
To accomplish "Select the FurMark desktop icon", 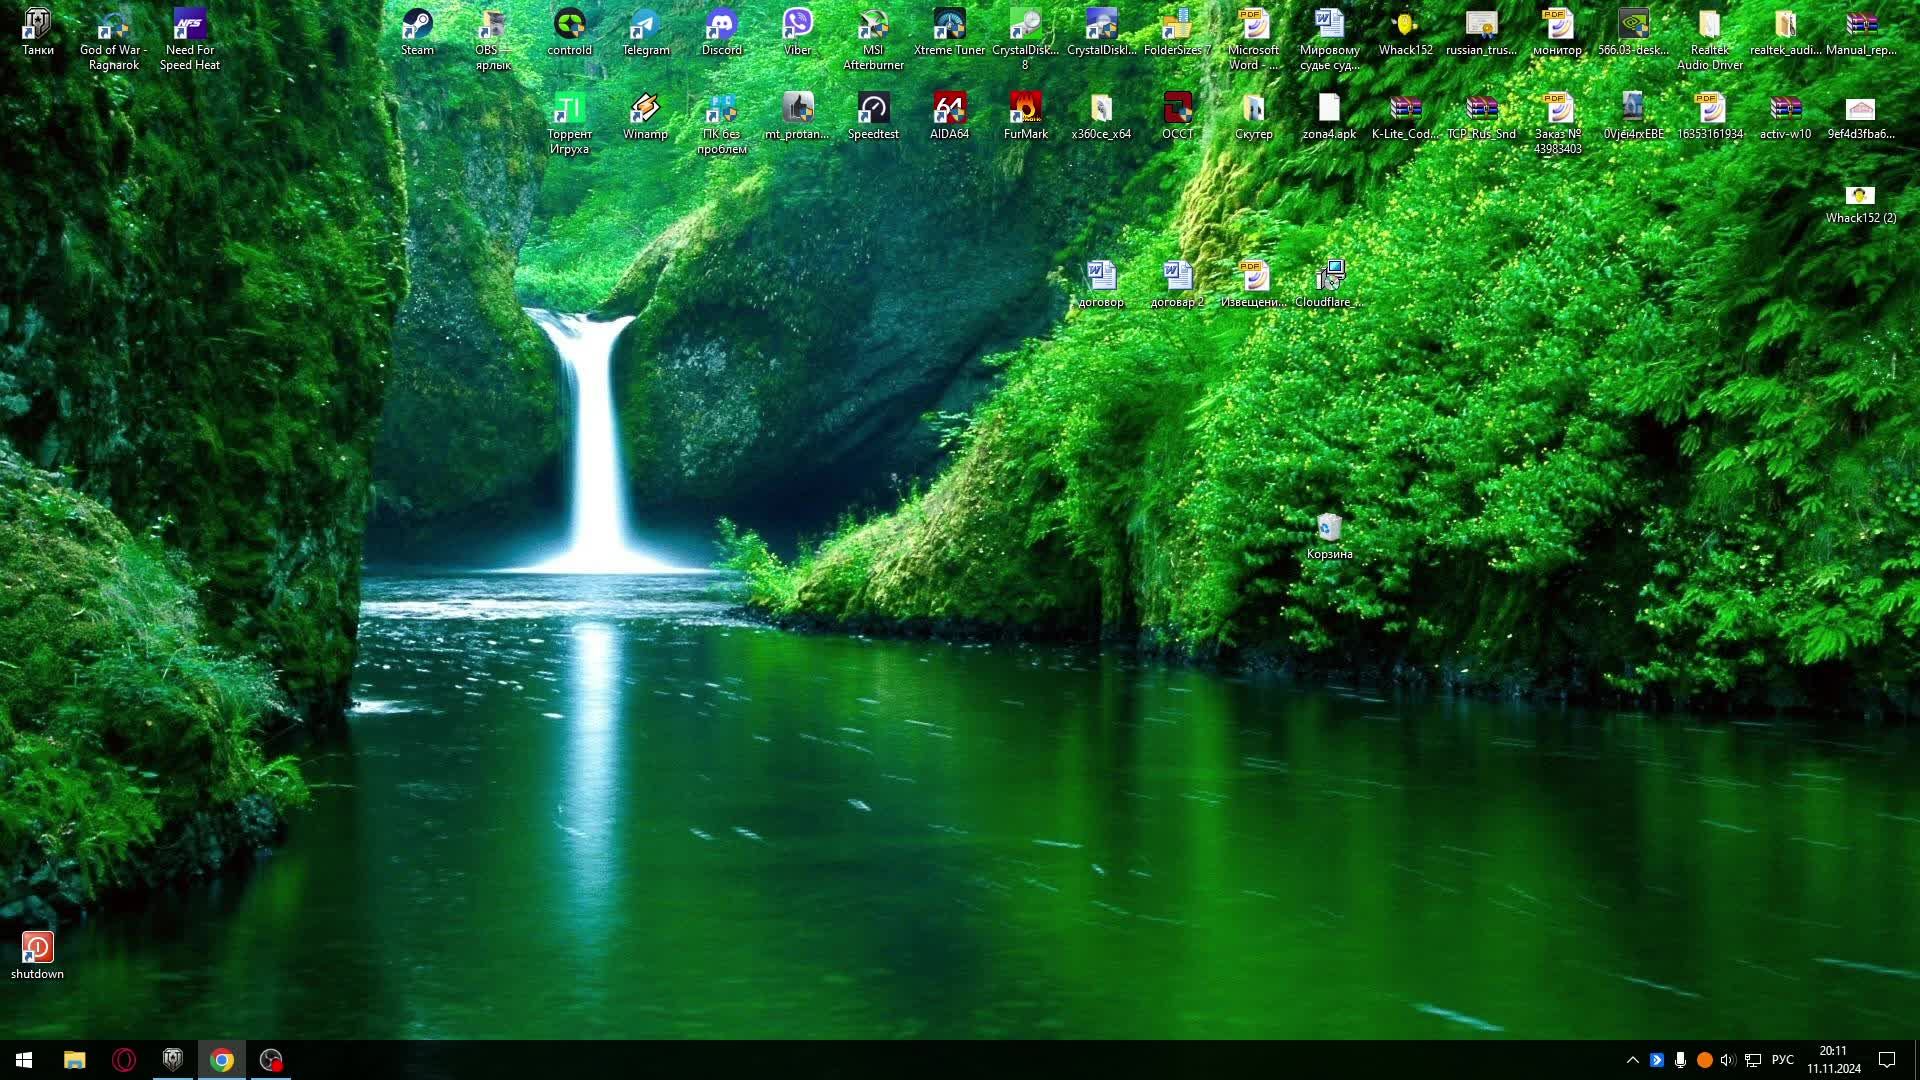I will click(x=1025, y=110).
